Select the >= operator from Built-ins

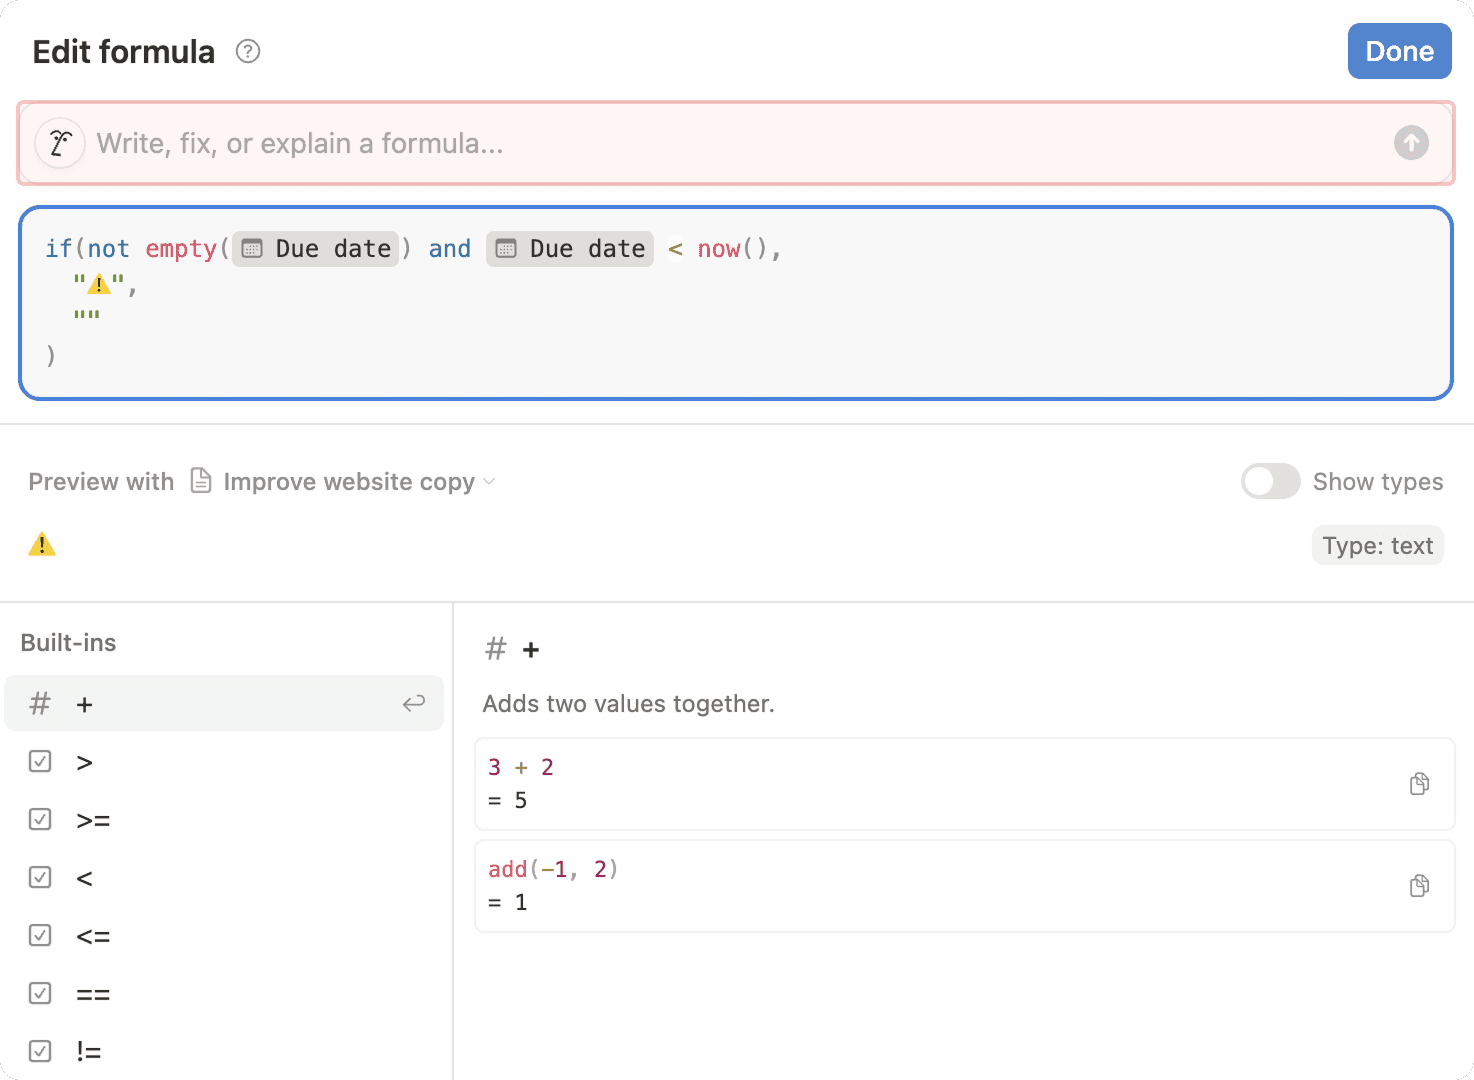(x=93, y=819)
